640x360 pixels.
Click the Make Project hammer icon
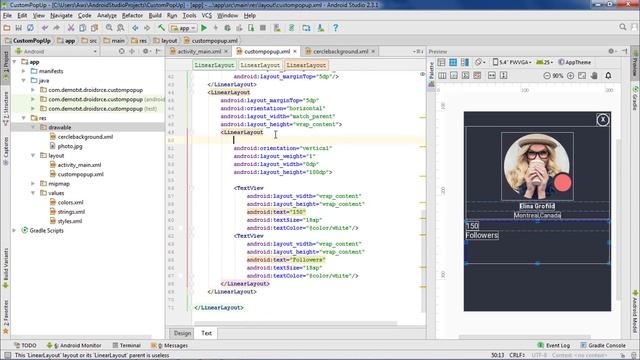point(162,28)
